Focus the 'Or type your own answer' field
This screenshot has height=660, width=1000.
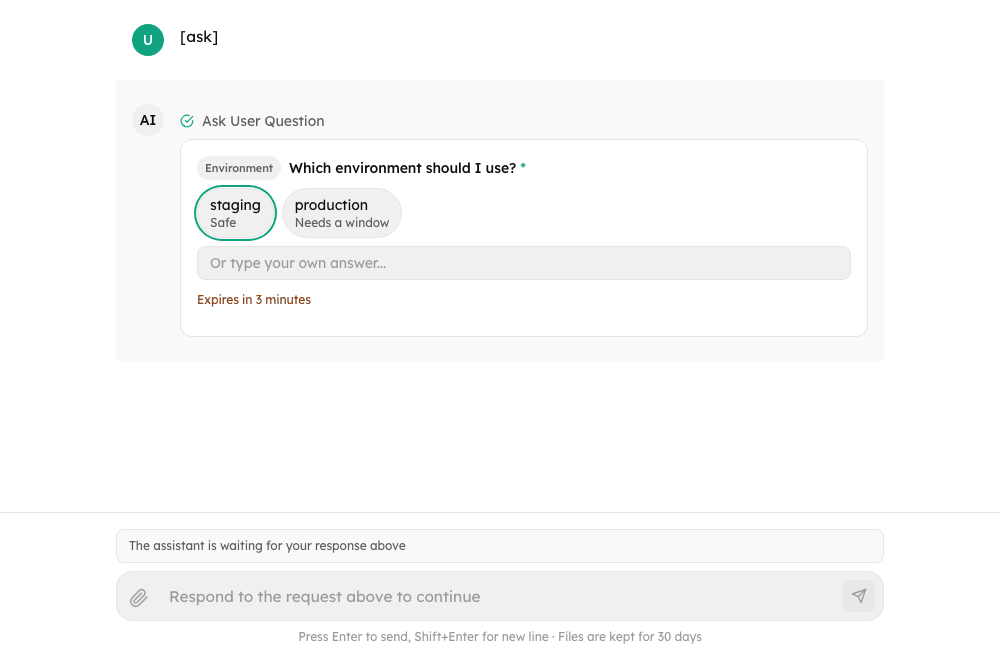click(524, 263)
